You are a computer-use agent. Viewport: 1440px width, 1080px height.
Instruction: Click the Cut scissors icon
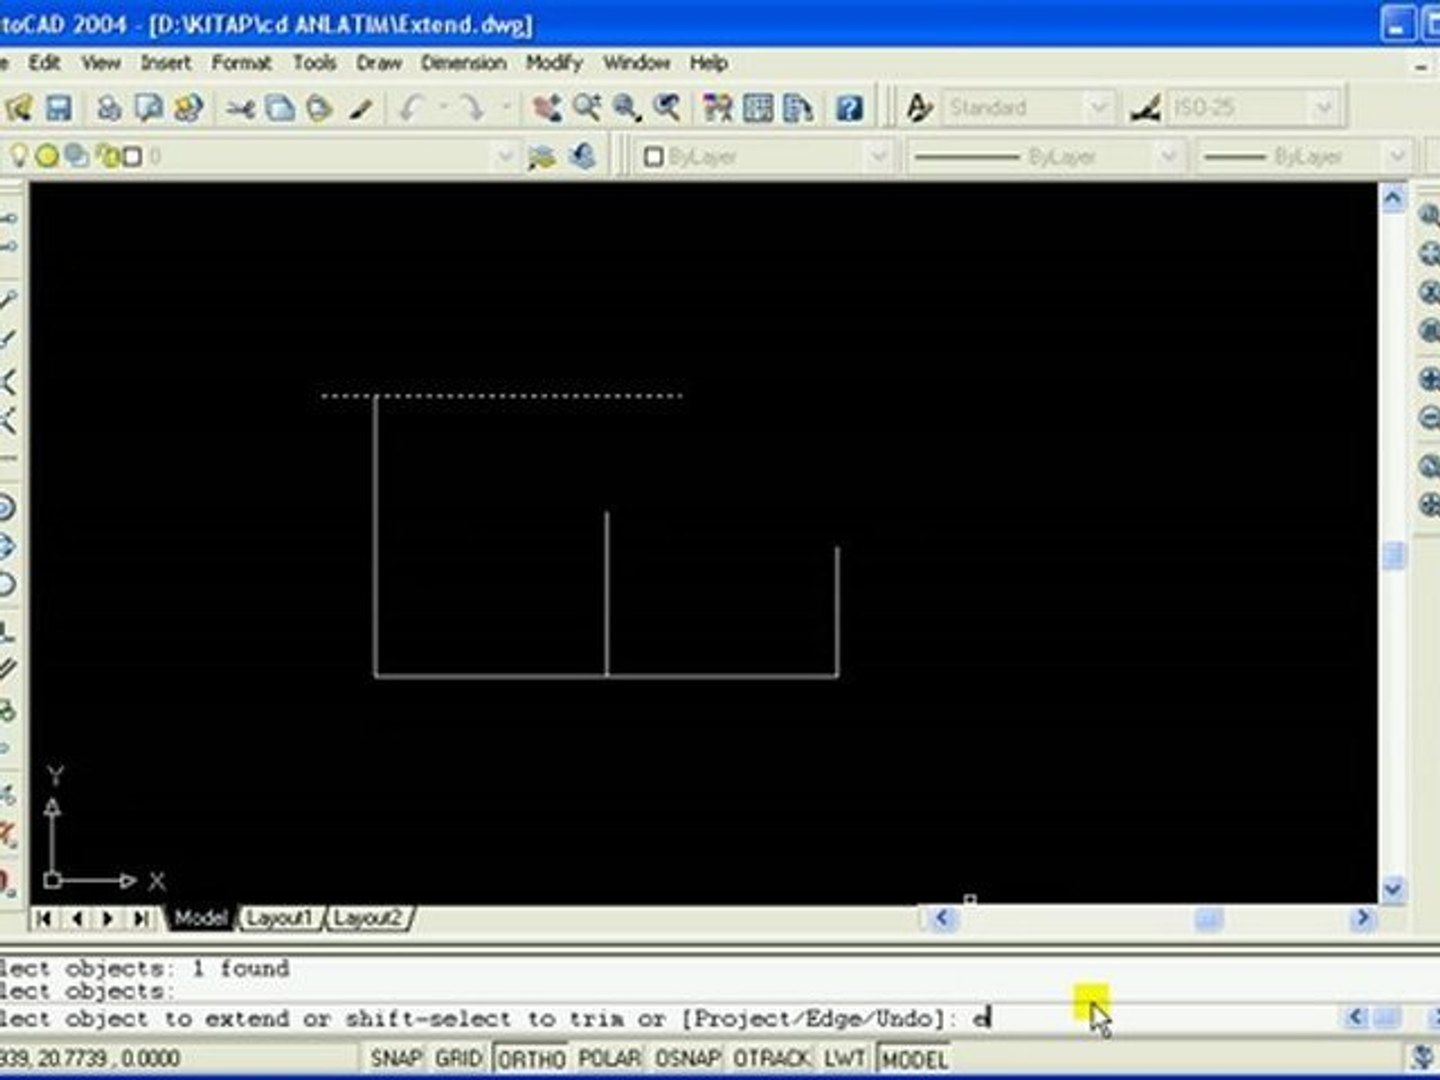point(240,107)
